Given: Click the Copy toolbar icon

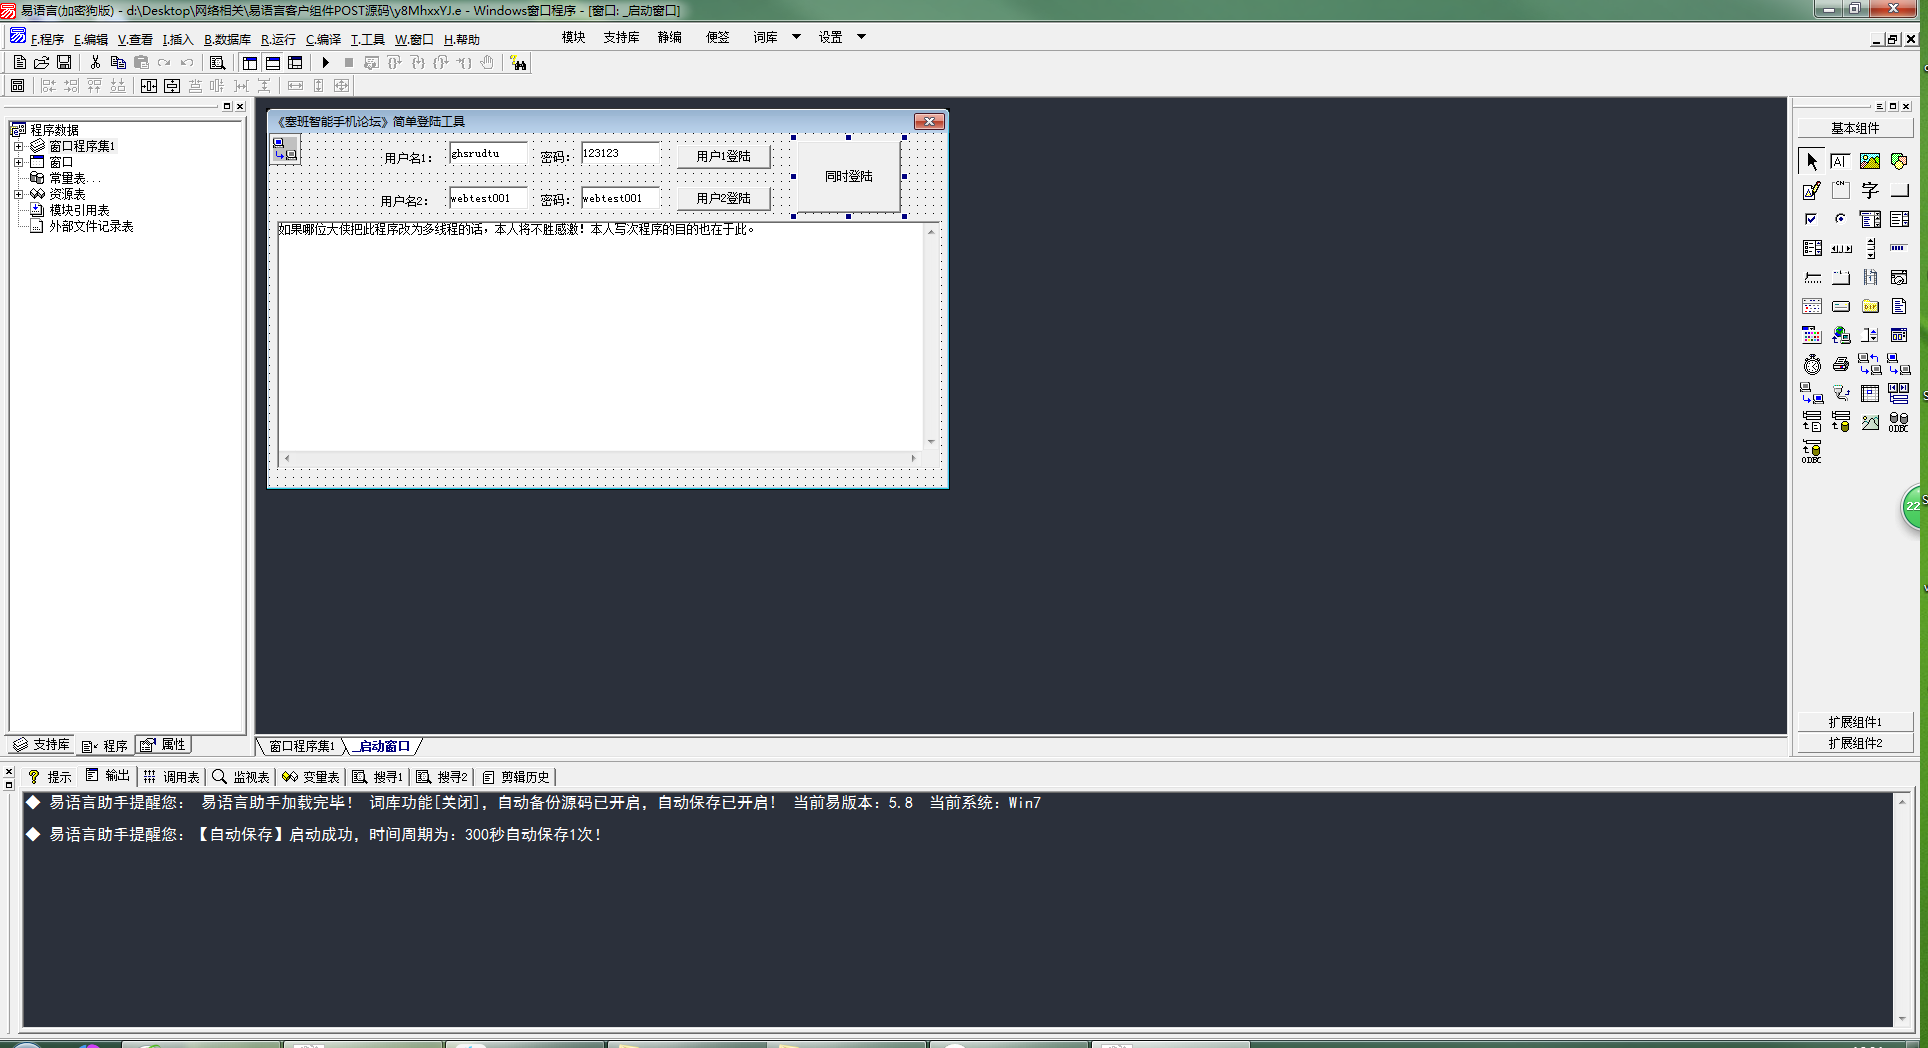Looking at the screenshot, I should click(118, 62).
